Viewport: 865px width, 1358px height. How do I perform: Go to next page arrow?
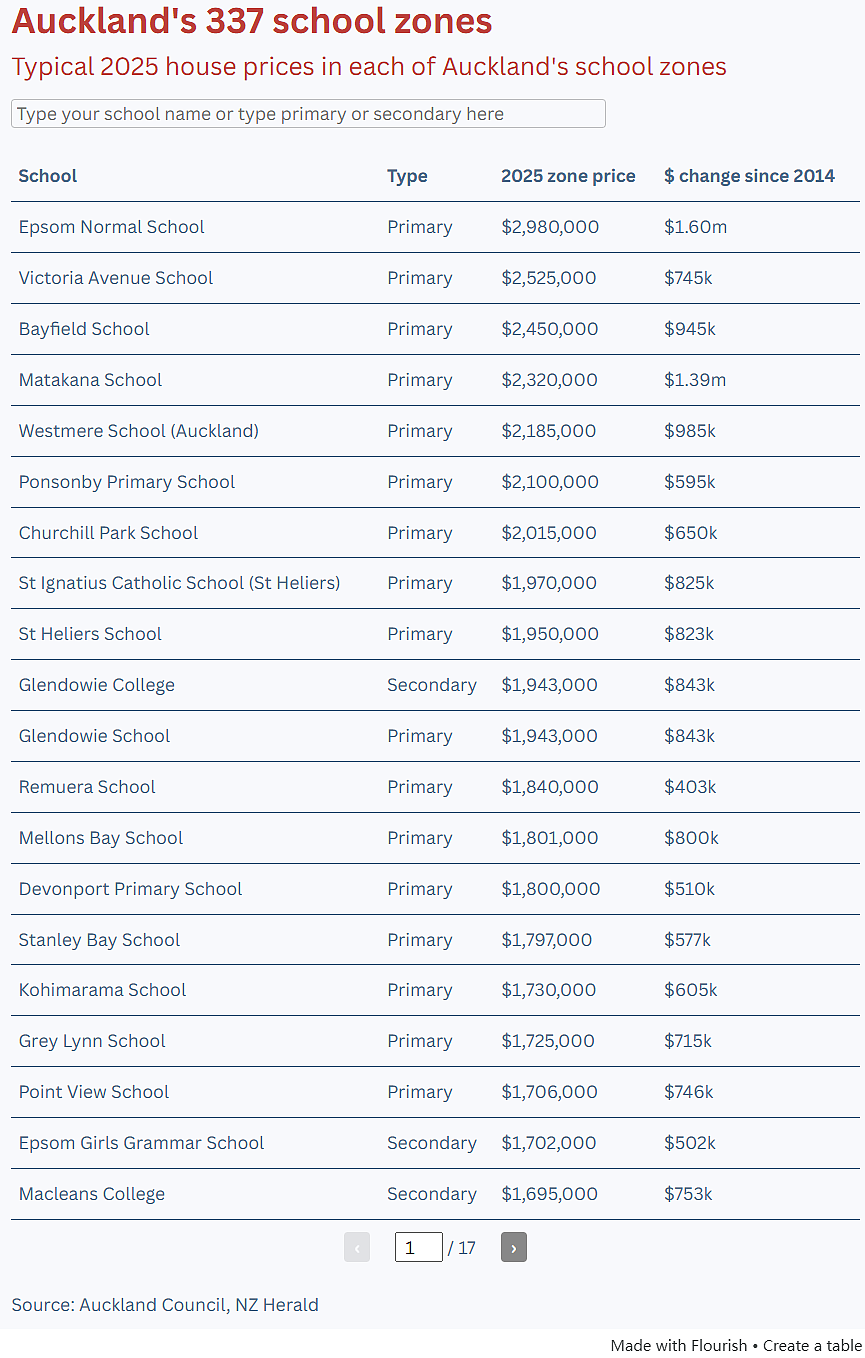(x=513, y=1247)
